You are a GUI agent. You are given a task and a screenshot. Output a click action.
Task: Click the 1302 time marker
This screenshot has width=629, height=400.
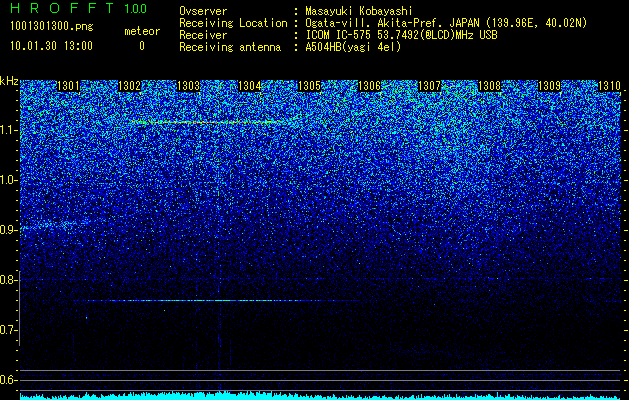(129, 86)
